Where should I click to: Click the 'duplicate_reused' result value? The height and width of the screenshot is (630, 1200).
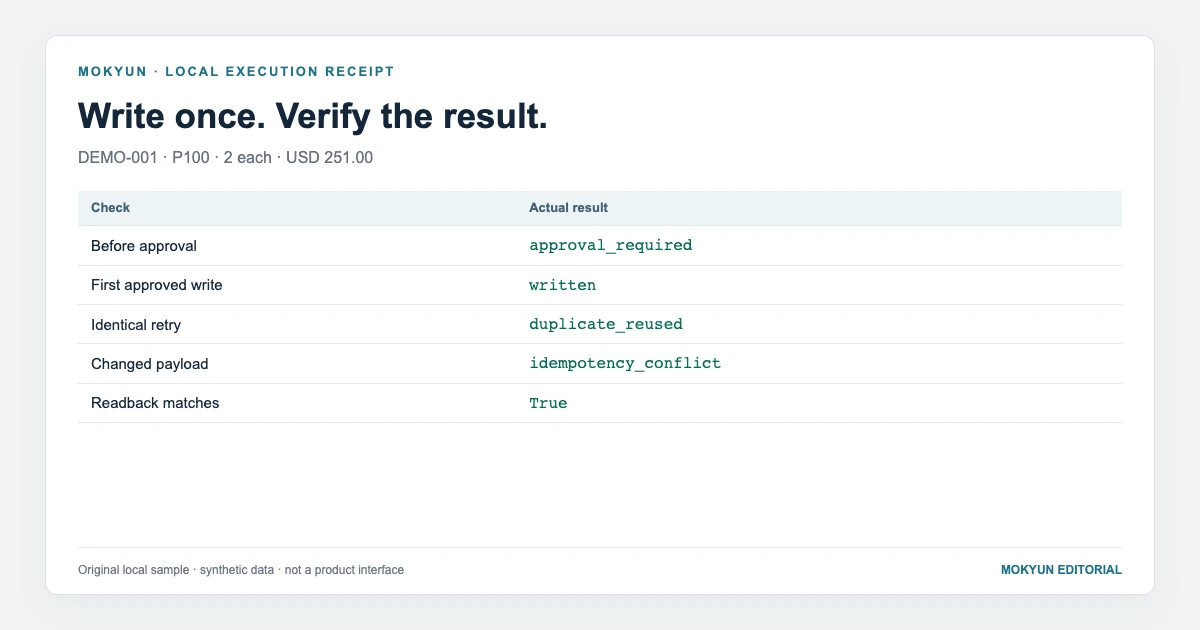[606, 324]
